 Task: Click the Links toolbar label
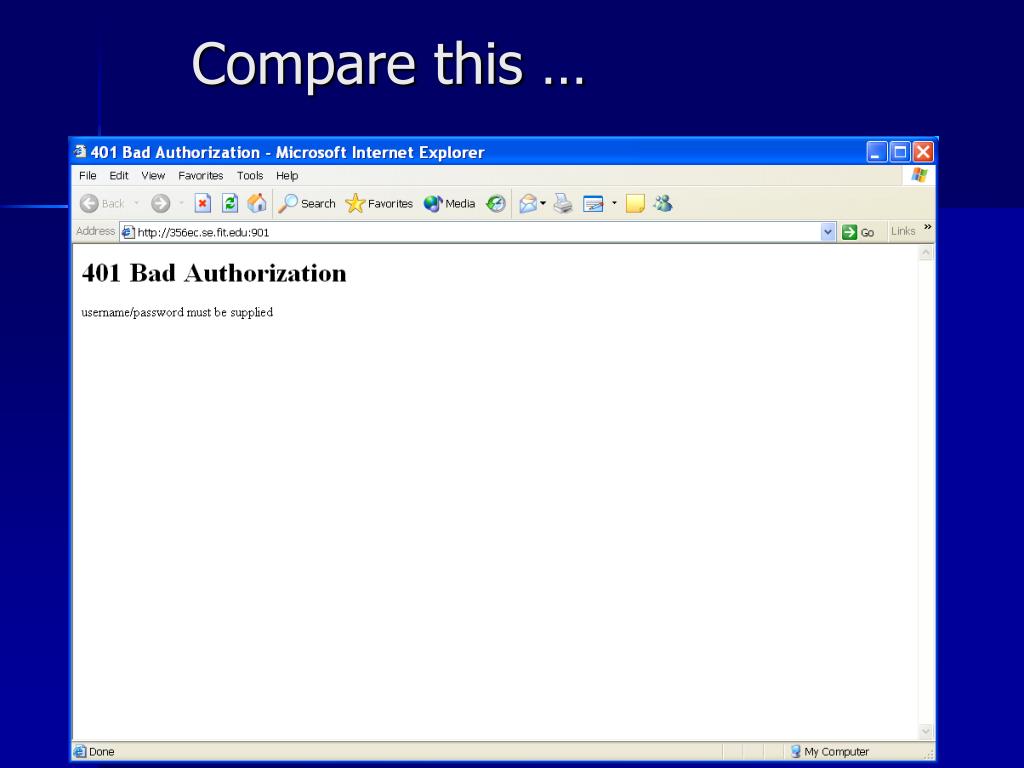pyautogui.click(x=903, y=231)
